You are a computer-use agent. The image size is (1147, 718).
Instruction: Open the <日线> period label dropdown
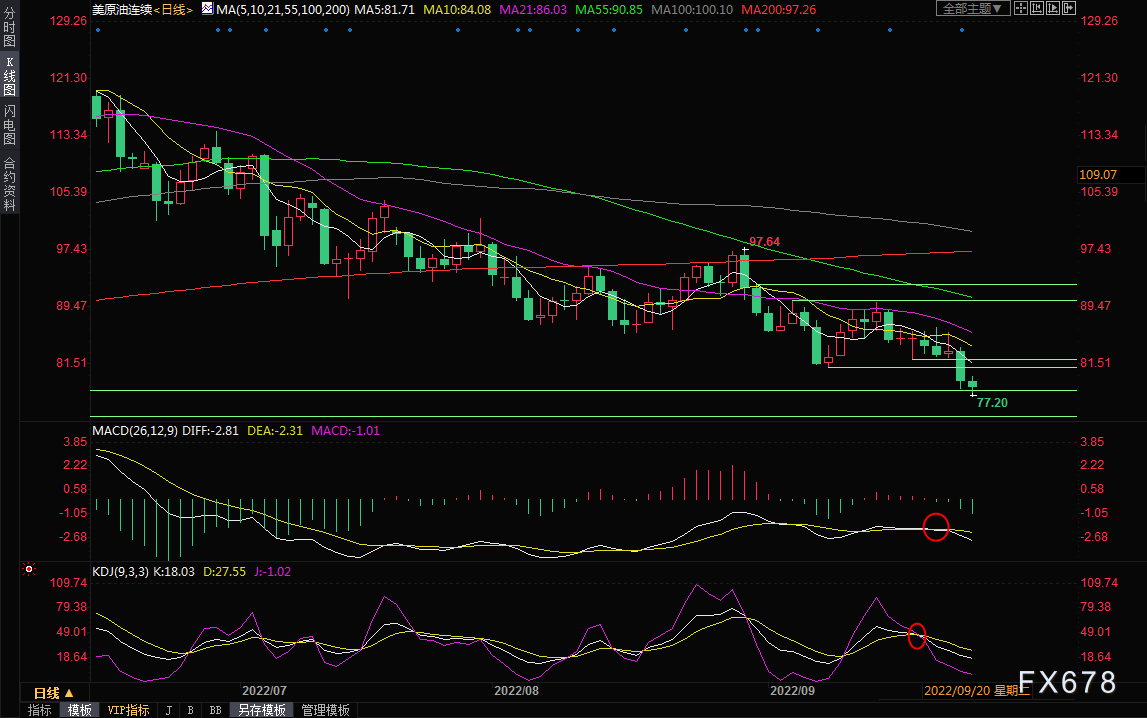pyautogui.click(x=173, y=10)
